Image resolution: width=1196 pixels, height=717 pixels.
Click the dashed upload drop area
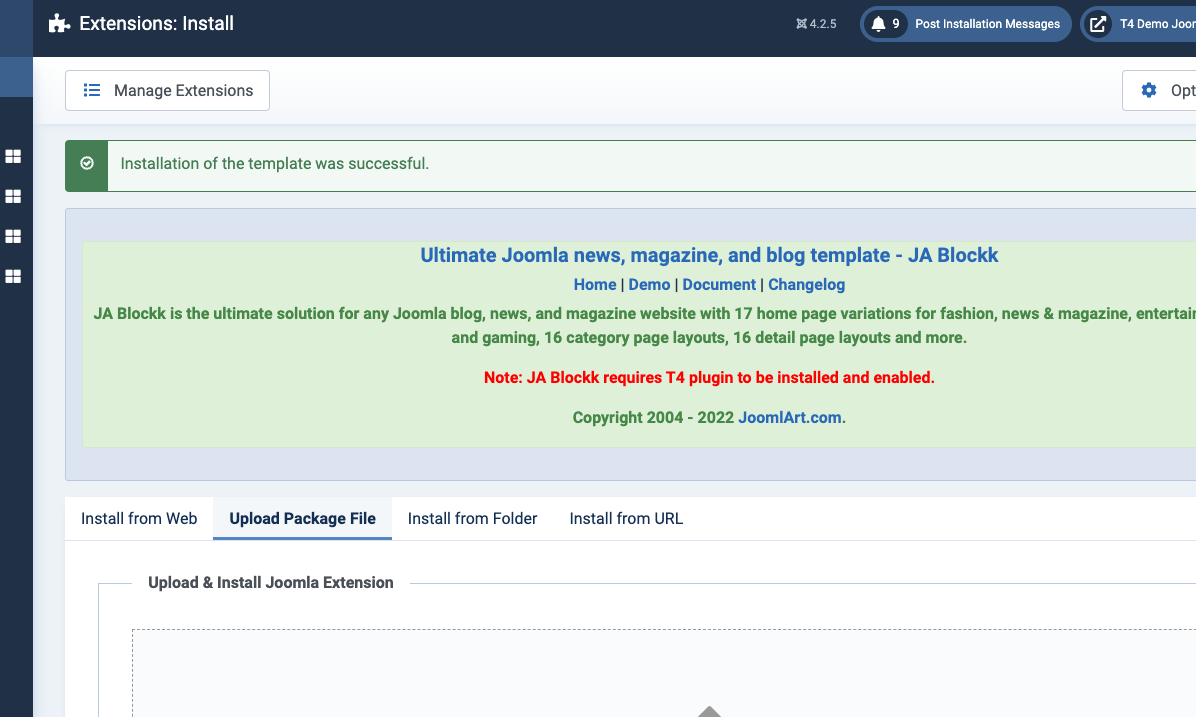(x=660, y=670)
